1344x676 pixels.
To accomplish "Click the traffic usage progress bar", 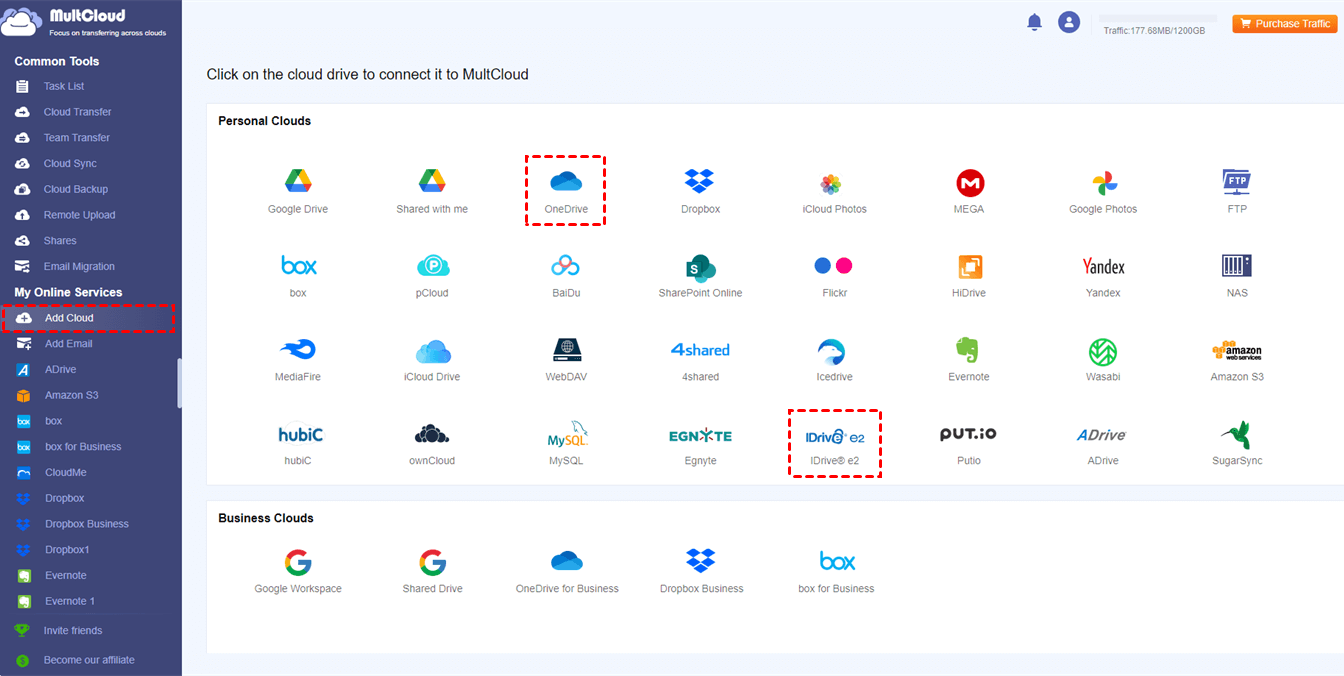I will pos(1158,18).
